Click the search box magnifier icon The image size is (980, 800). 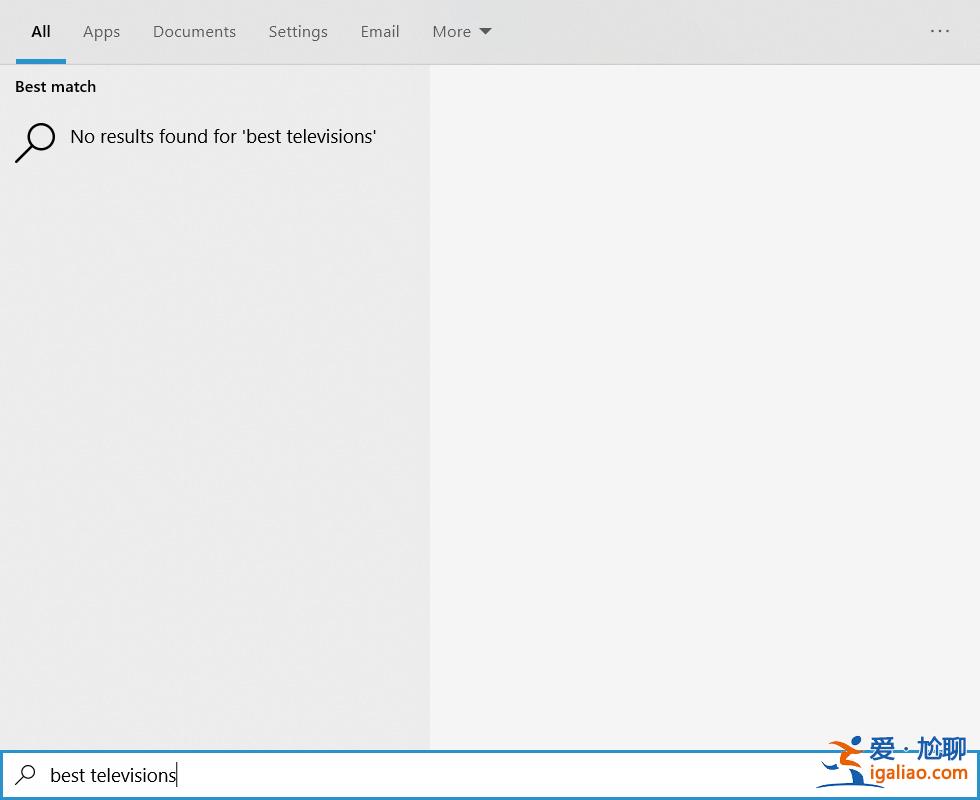(x=26, y=774)
